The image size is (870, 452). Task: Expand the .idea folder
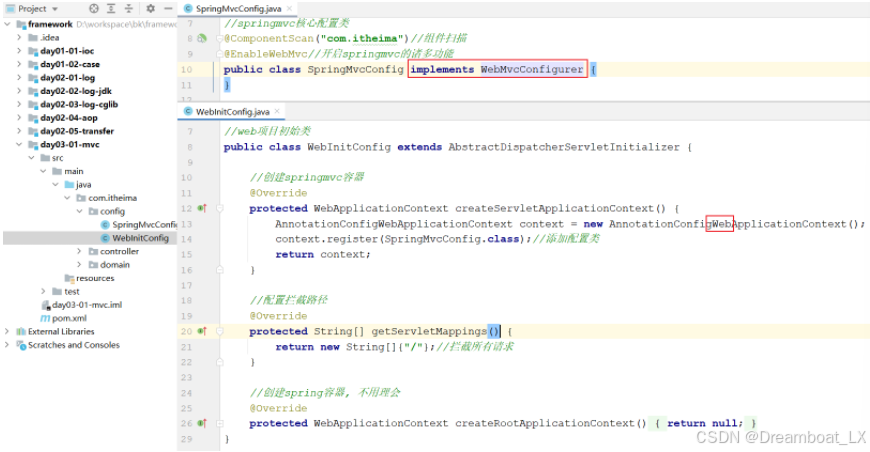pyautogui.click(x=19, y=38)
